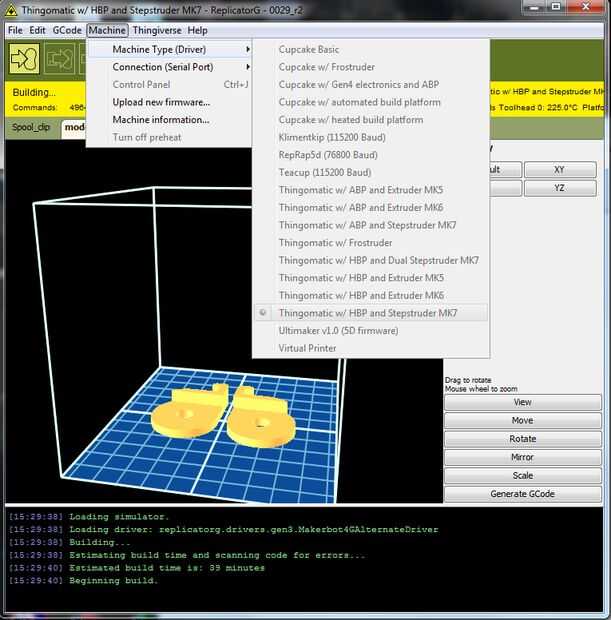Select the right yellow model on the platform

(261, 421)
